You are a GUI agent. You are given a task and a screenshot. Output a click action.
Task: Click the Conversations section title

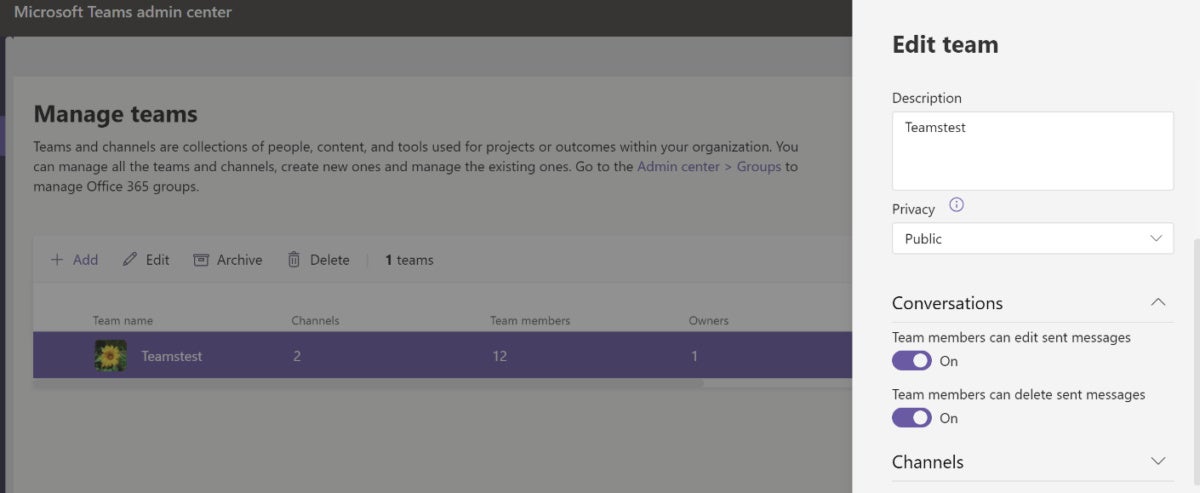coord(947,303)
